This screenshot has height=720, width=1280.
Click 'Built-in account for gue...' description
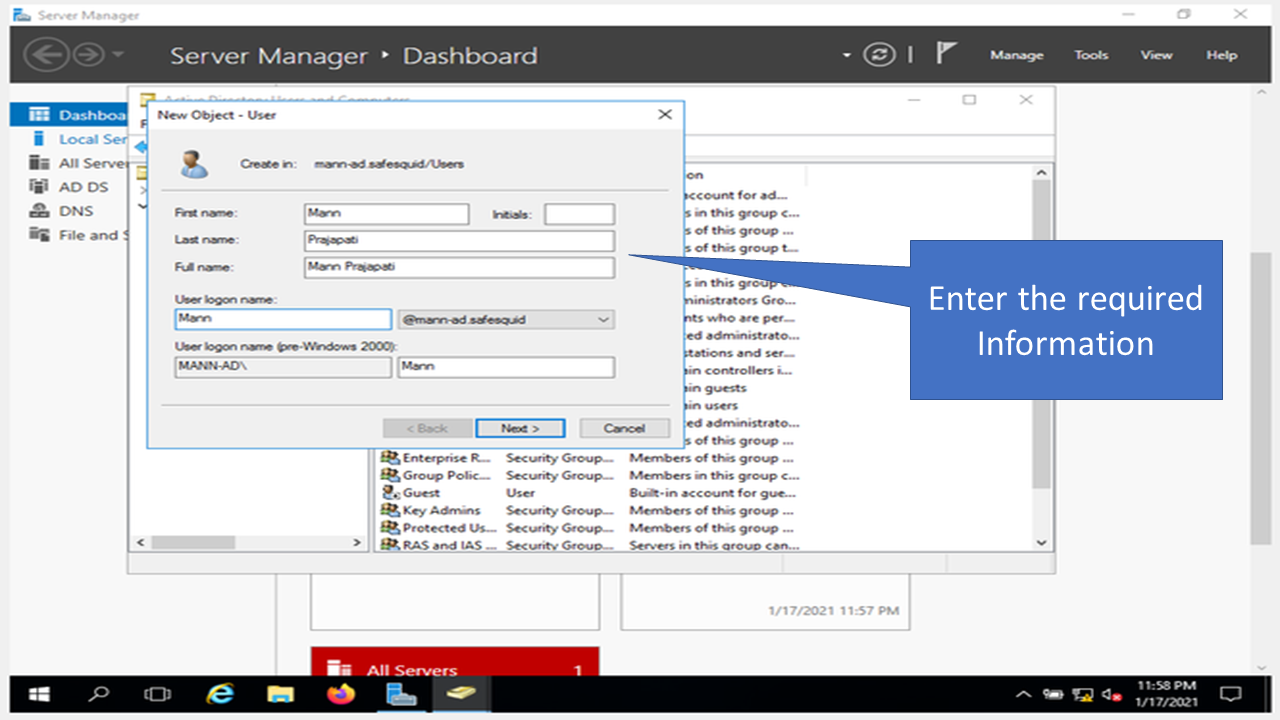[713, 493]
